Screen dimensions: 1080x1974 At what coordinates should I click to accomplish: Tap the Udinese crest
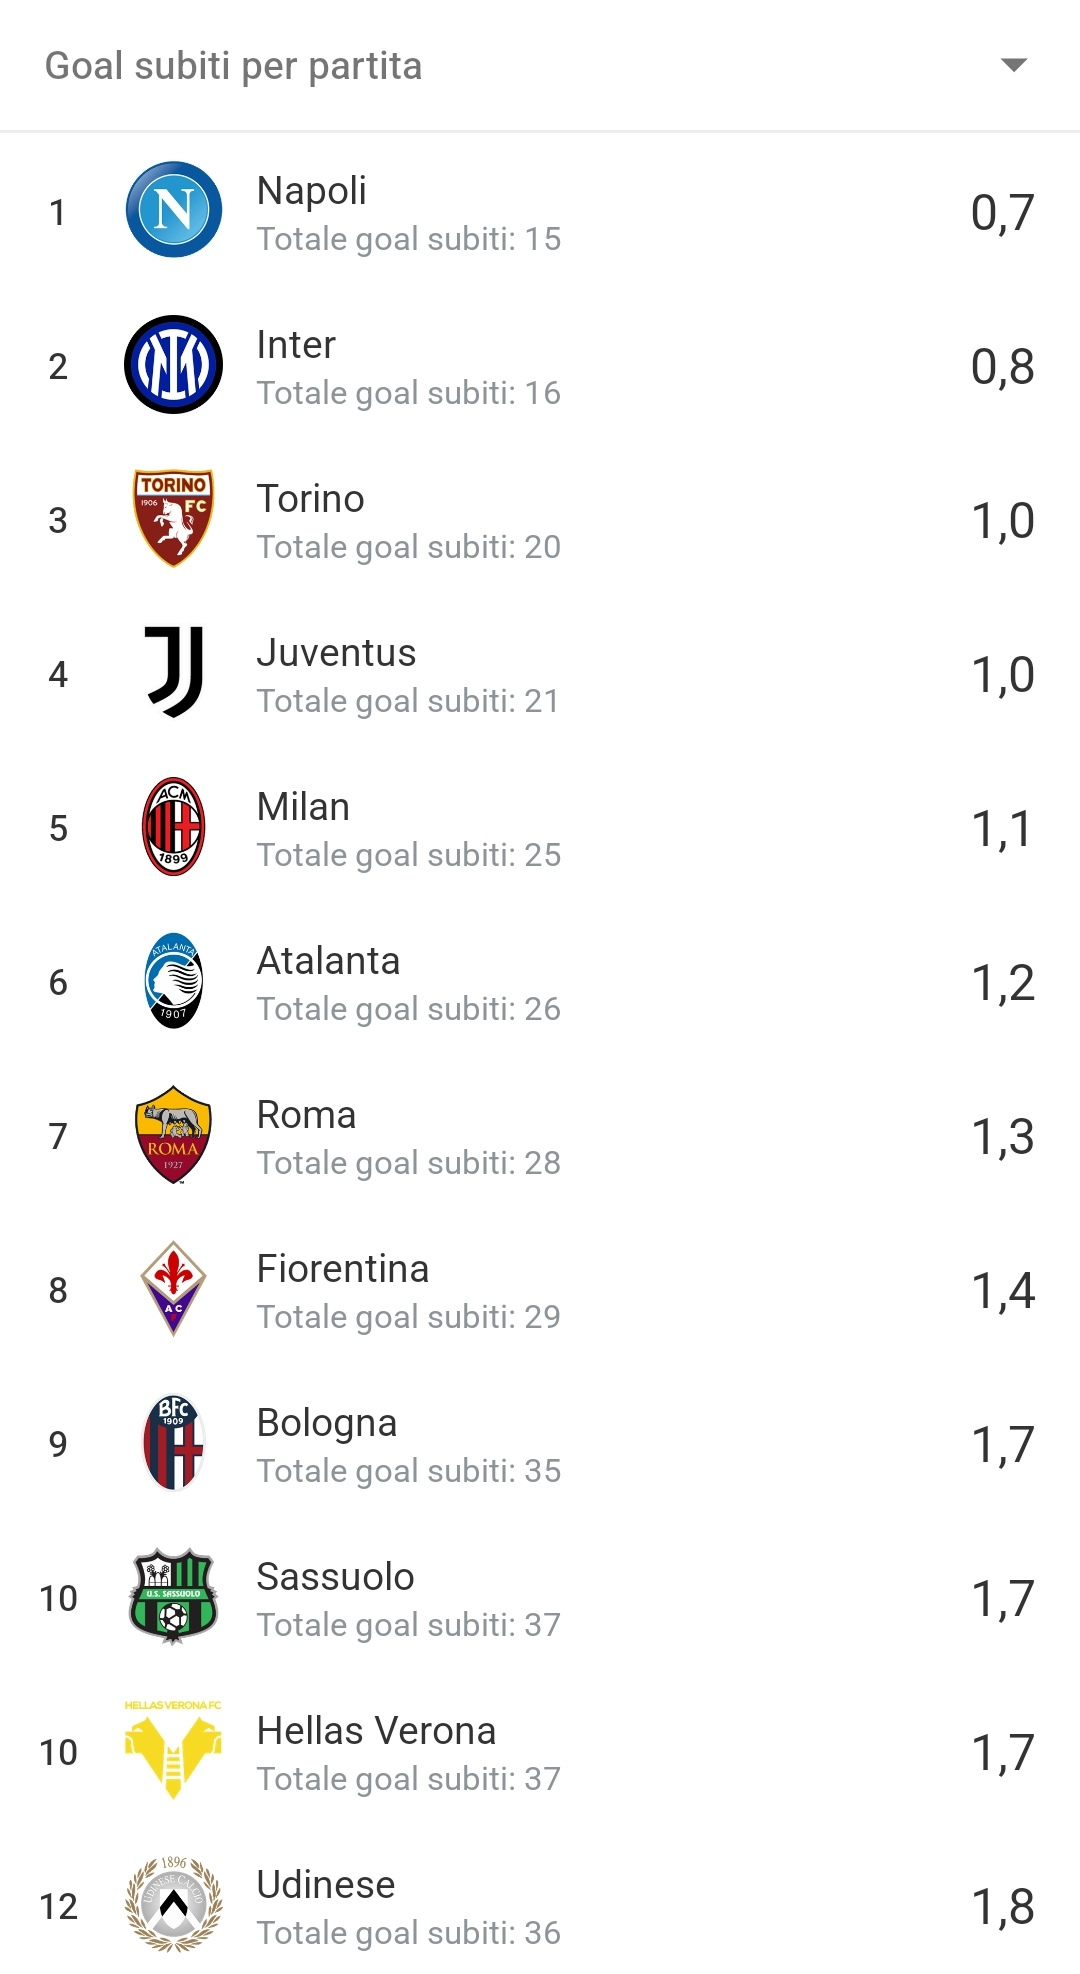point(174,1904)
